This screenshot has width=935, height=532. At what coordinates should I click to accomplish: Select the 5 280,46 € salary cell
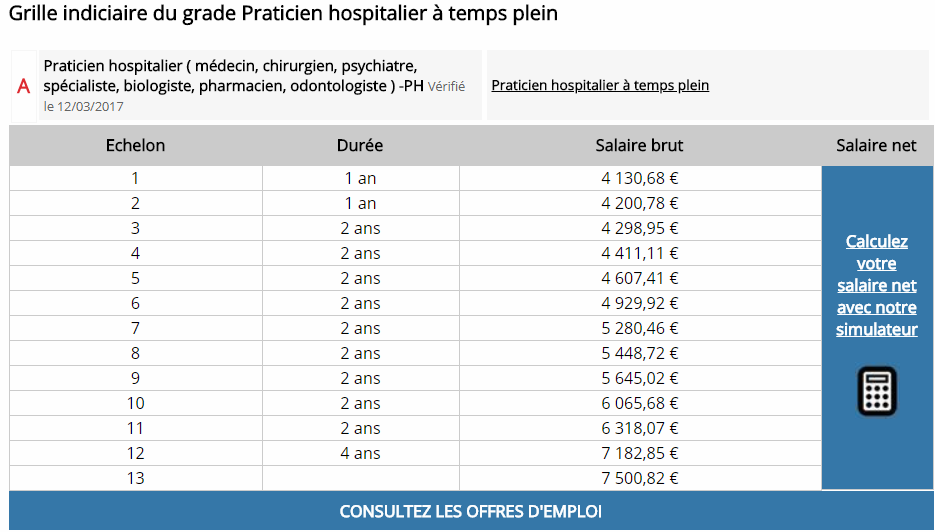[x=640, y=328]
